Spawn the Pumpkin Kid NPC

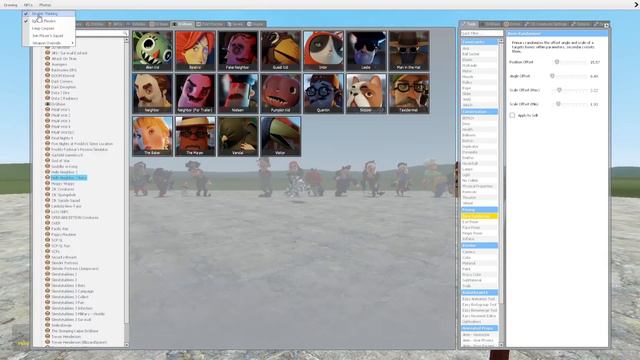(281, 93)
